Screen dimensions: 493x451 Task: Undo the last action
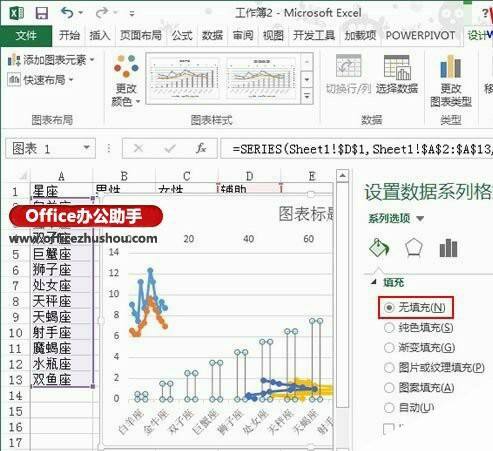coord(67,13)
